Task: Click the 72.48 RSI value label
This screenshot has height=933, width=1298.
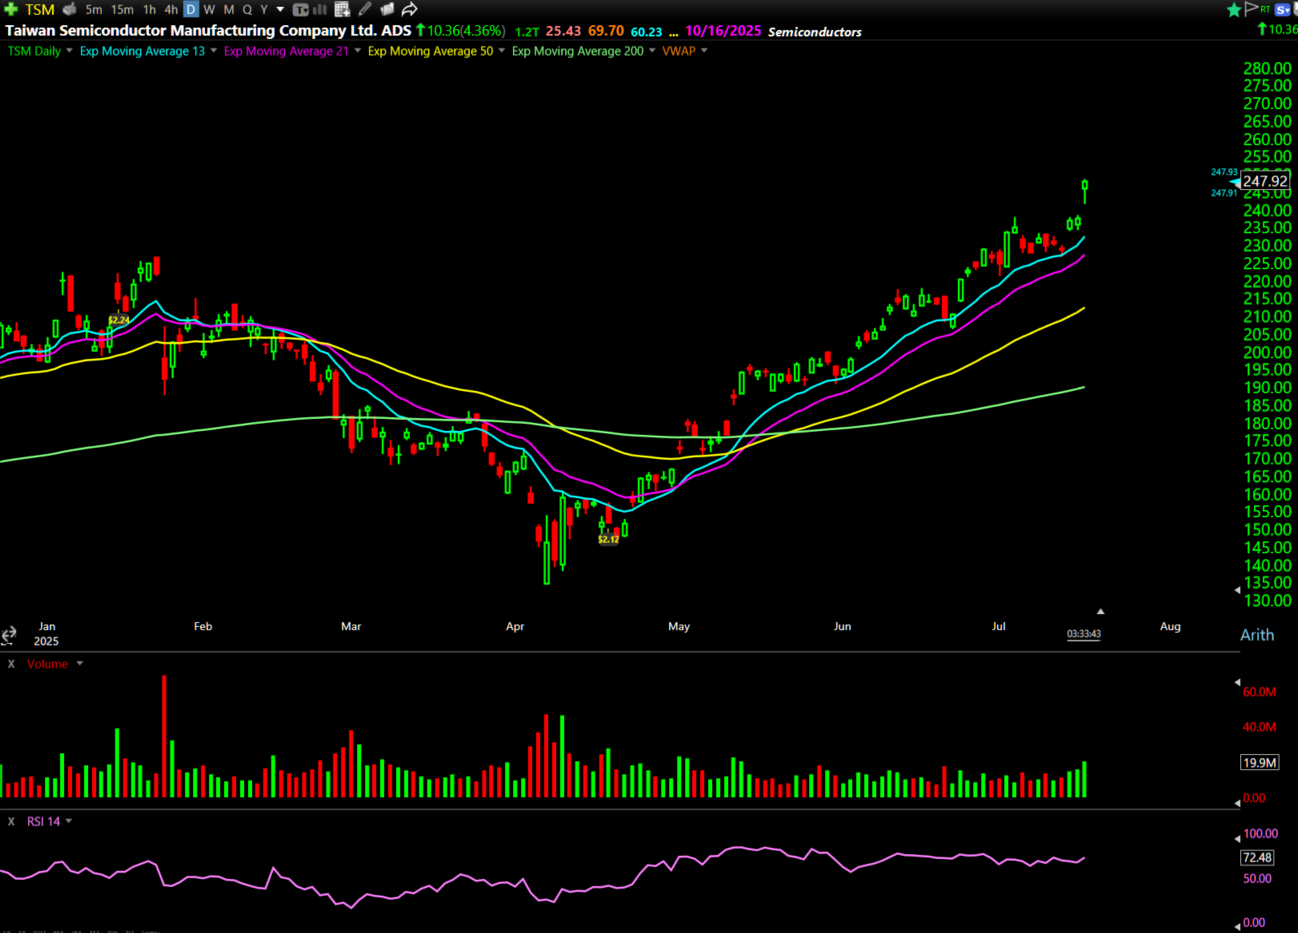Action: click(1257, 857)
